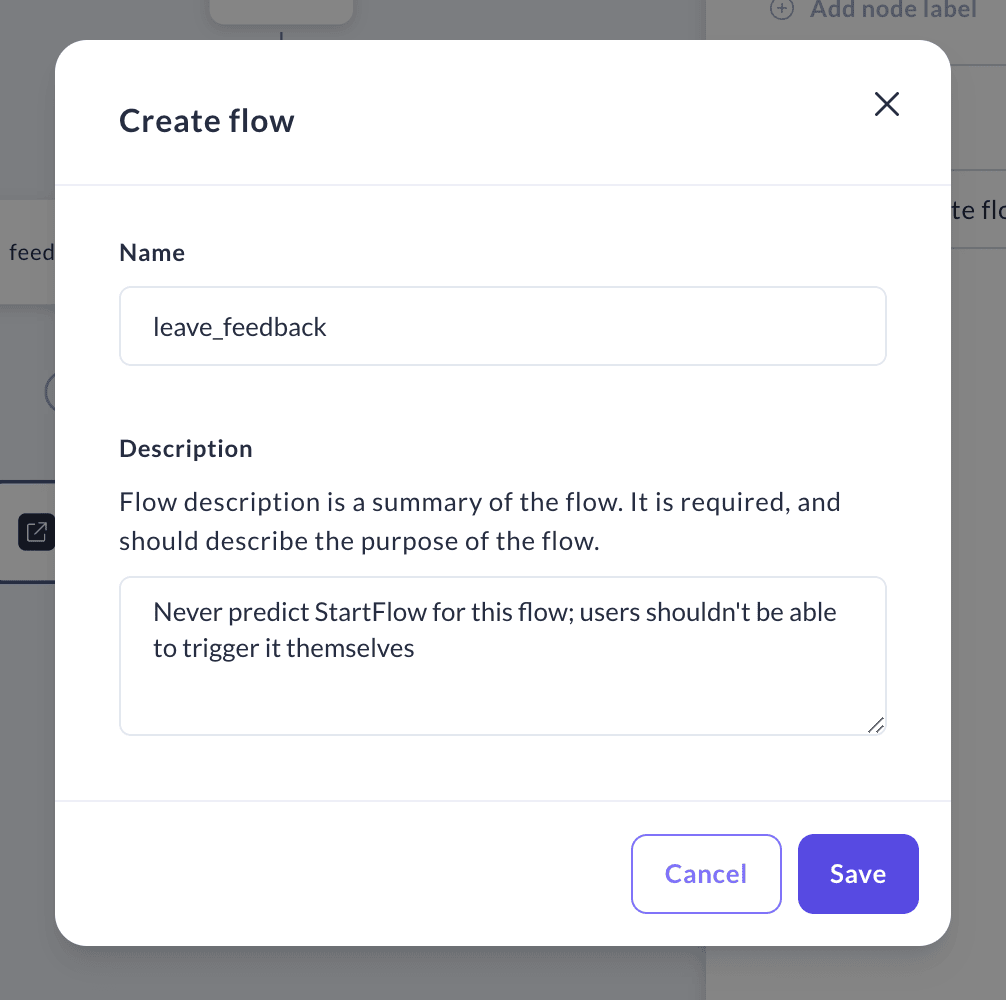Click the Create flow dialog title

[206, 120]
